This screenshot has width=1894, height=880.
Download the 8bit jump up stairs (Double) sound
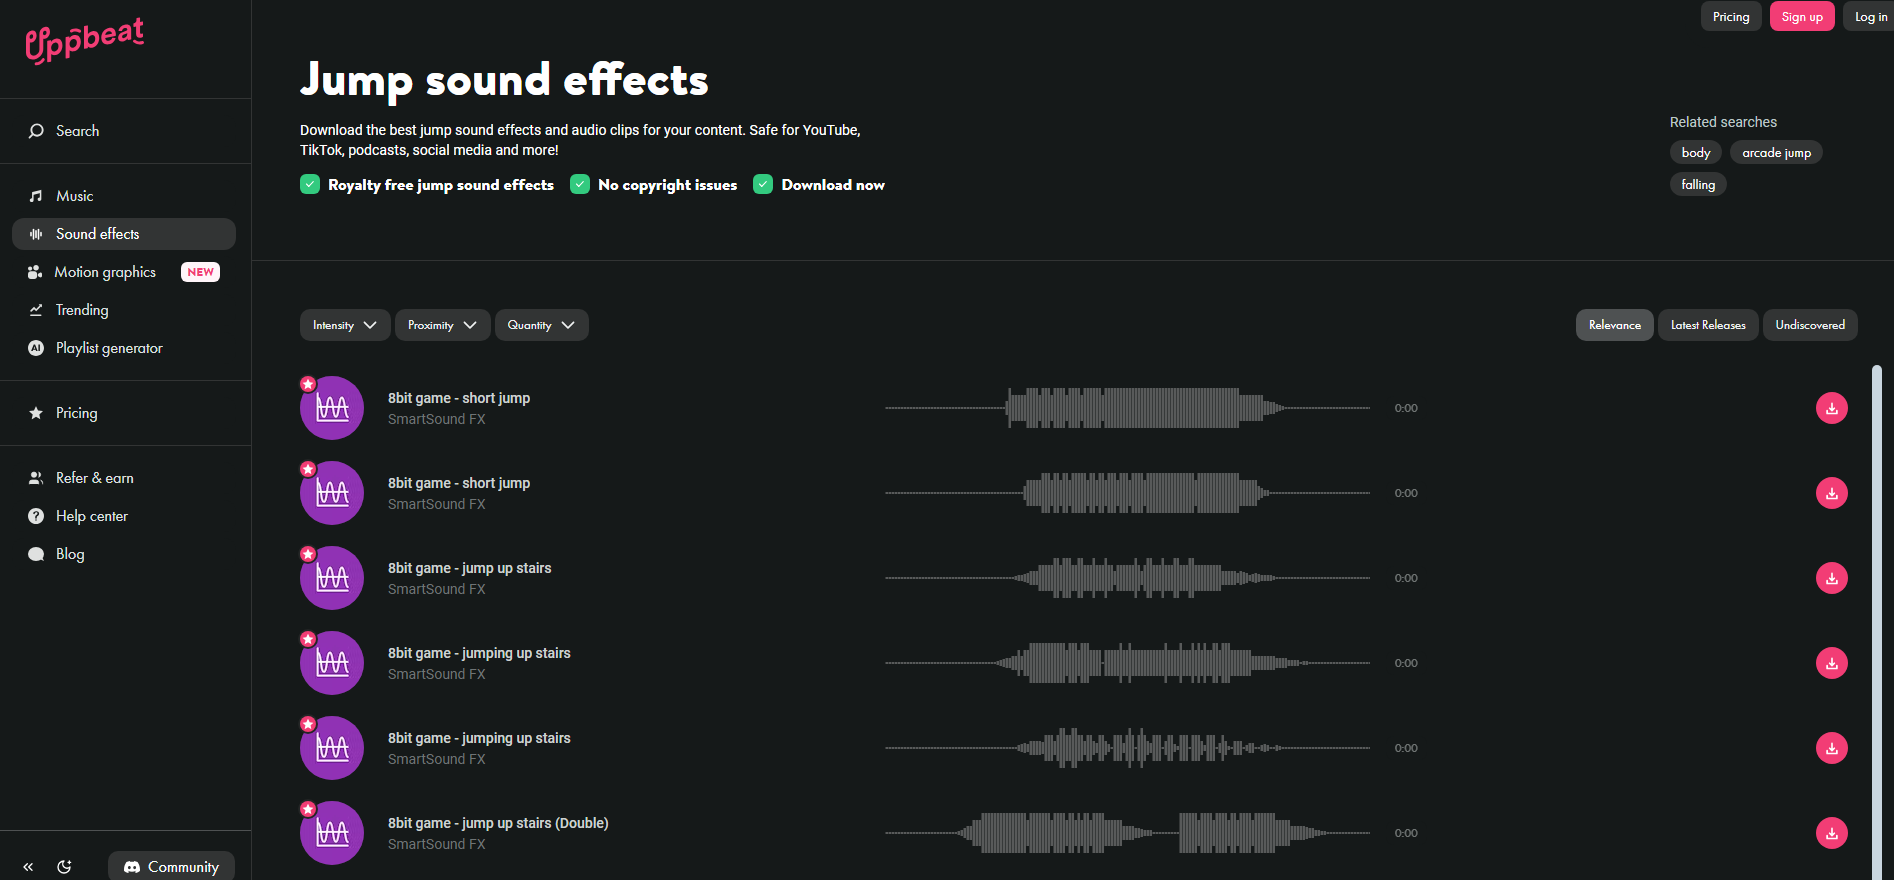point(1831,833)
